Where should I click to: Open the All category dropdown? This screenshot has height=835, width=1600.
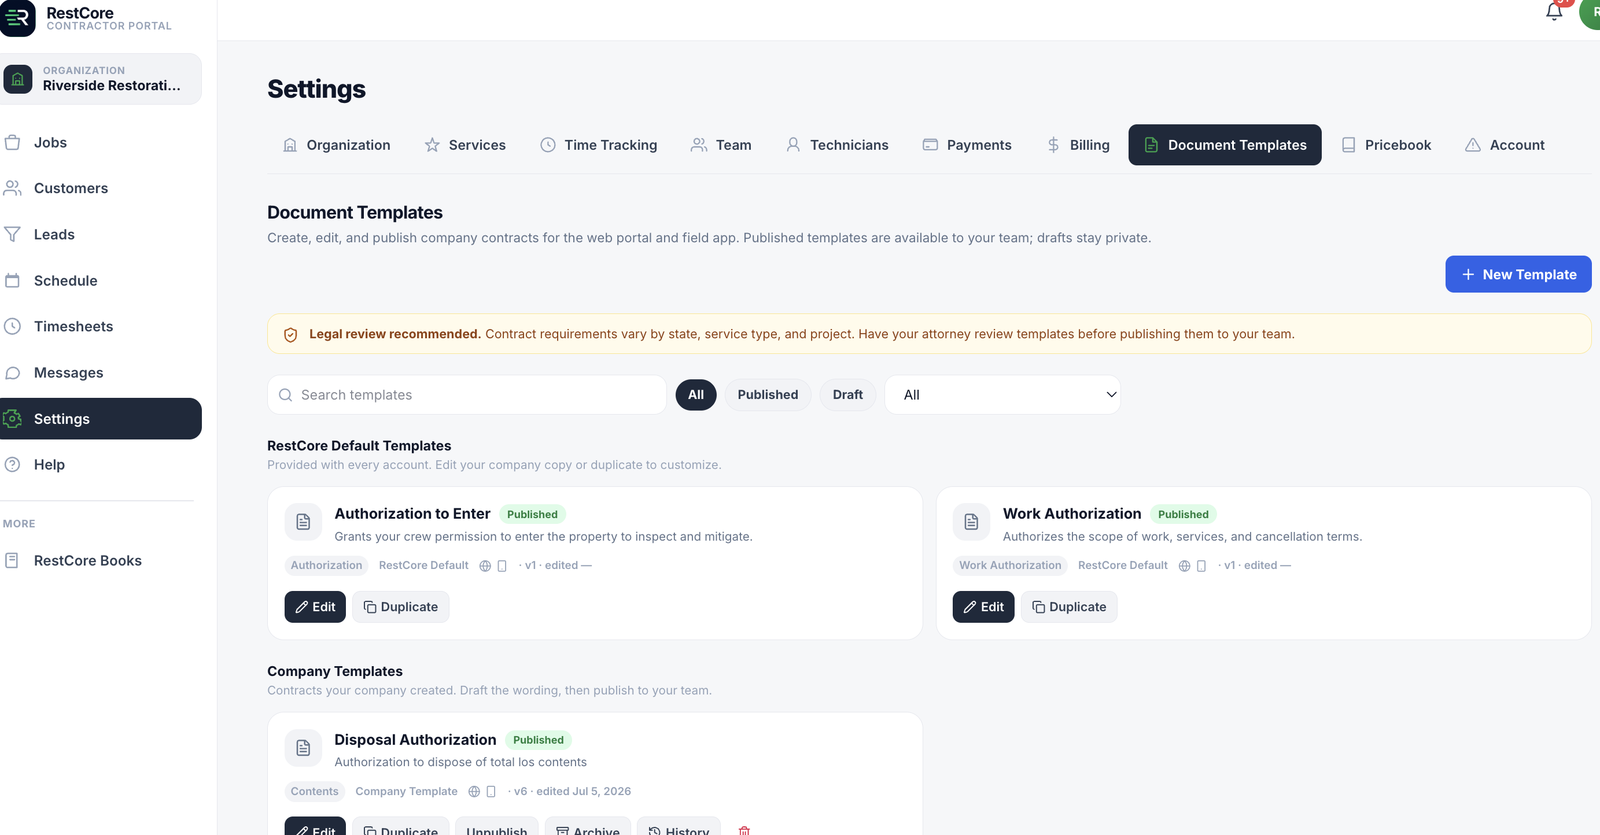click(1003, 395)
